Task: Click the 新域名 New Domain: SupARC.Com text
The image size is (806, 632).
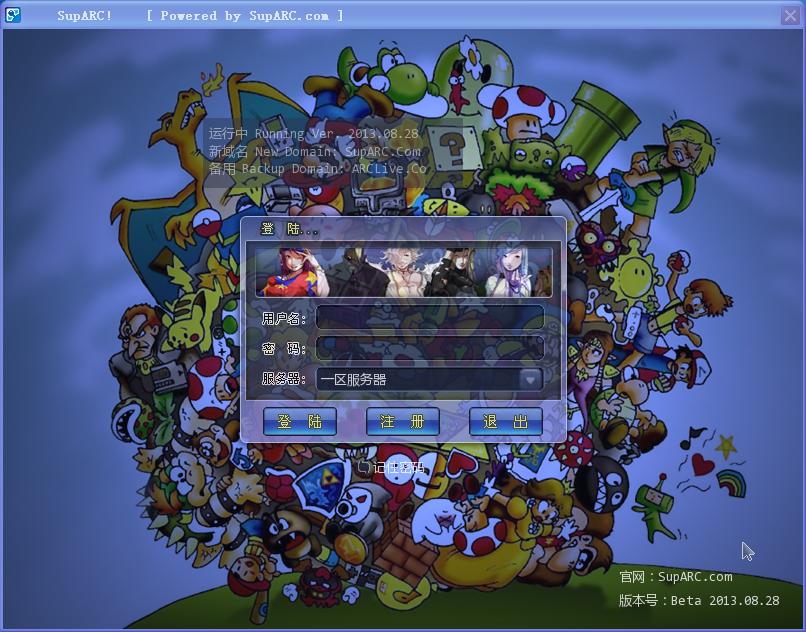Action: click(x=315, y=151)
